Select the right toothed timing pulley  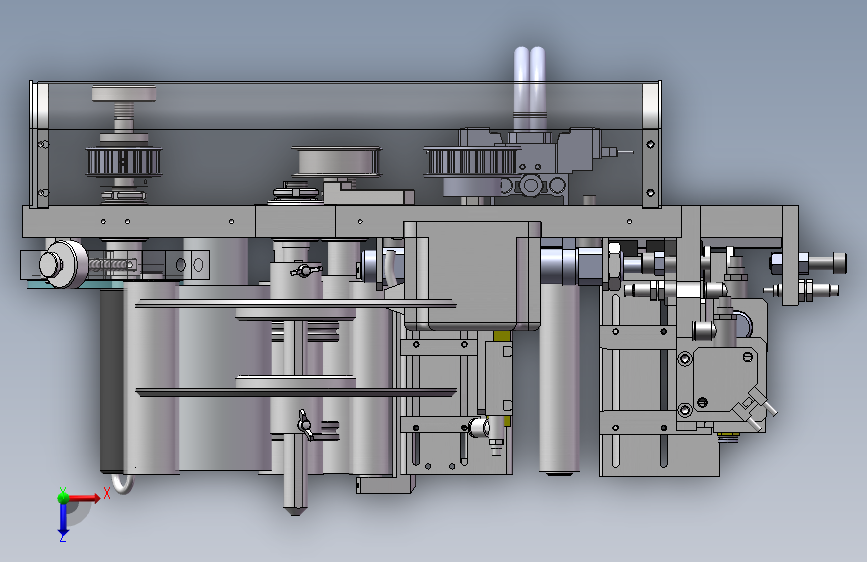(x=471, y=162)
